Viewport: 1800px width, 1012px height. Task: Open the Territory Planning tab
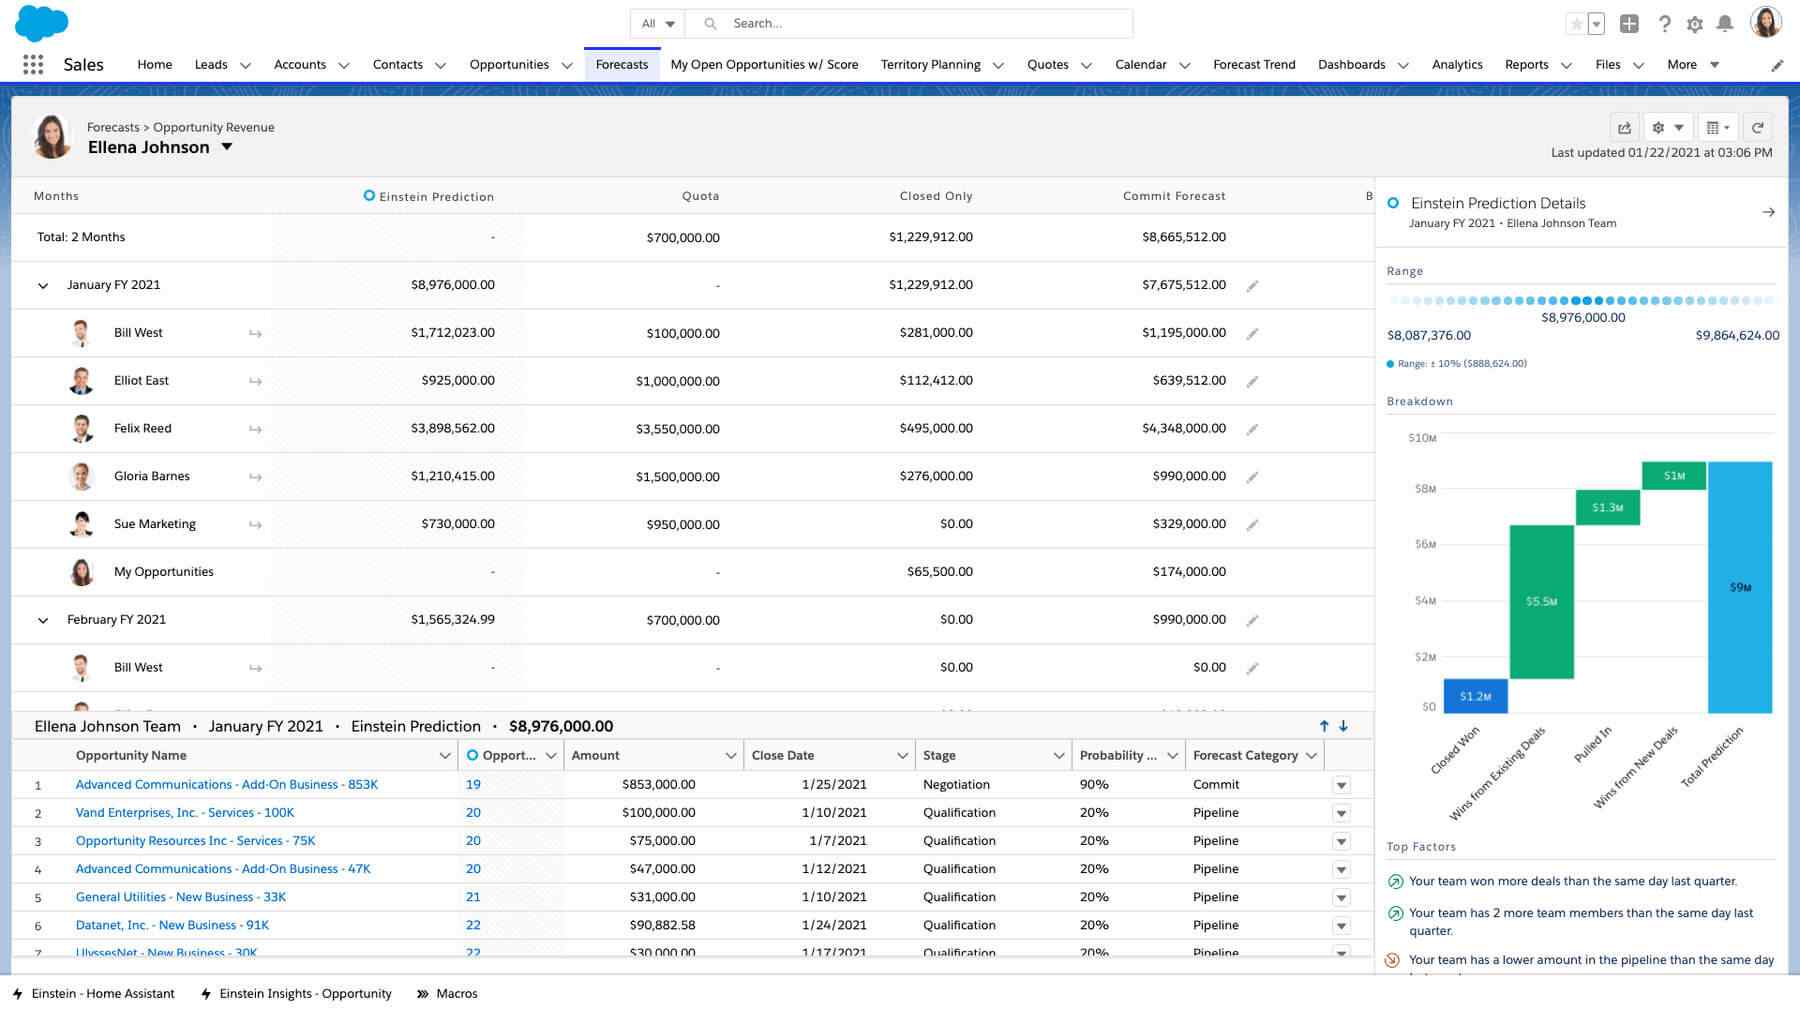[930, 64]
